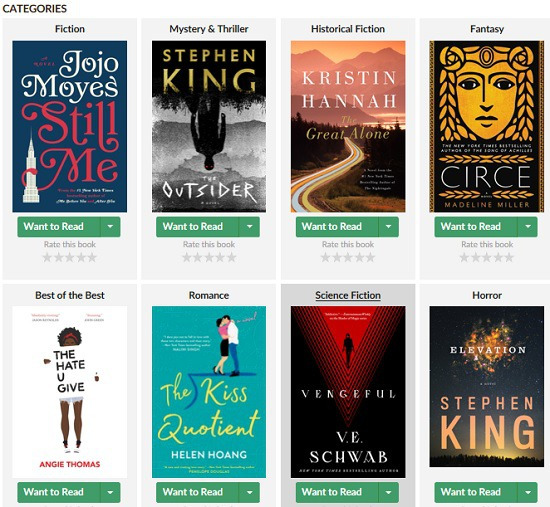Rate Still Me five stars
The image size is (550, 507).
click(92, 258)
